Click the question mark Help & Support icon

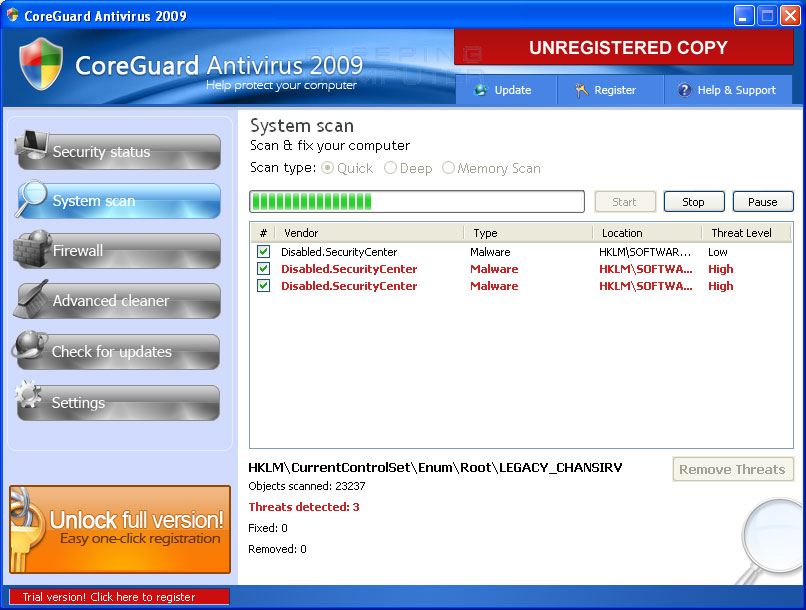pyautogui.click(x=685, y=90)
